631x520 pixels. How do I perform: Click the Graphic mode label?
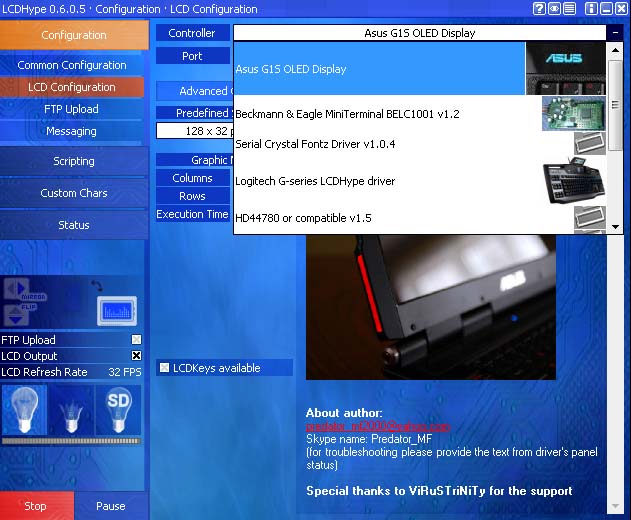[x=195, y=160]
